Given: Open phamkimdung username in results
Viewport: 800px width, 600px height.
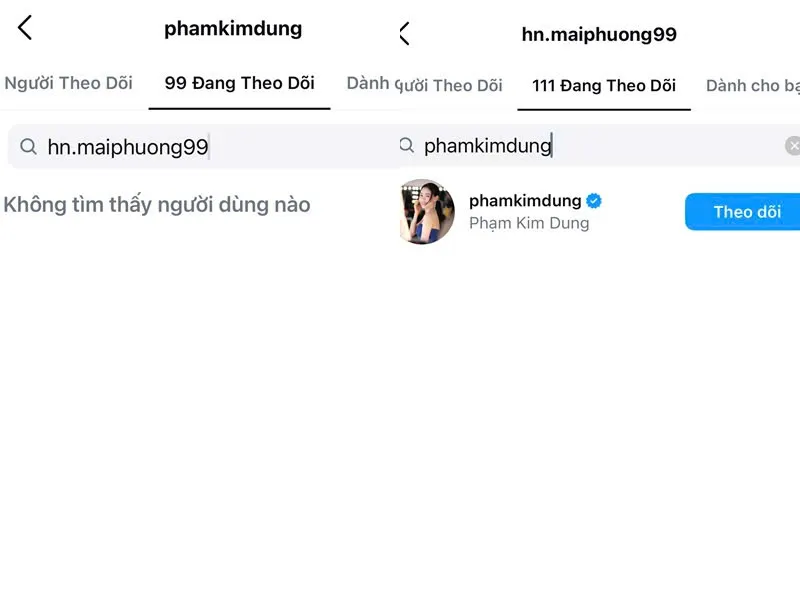Looking at the screenshot, I should tap(525, 201).
